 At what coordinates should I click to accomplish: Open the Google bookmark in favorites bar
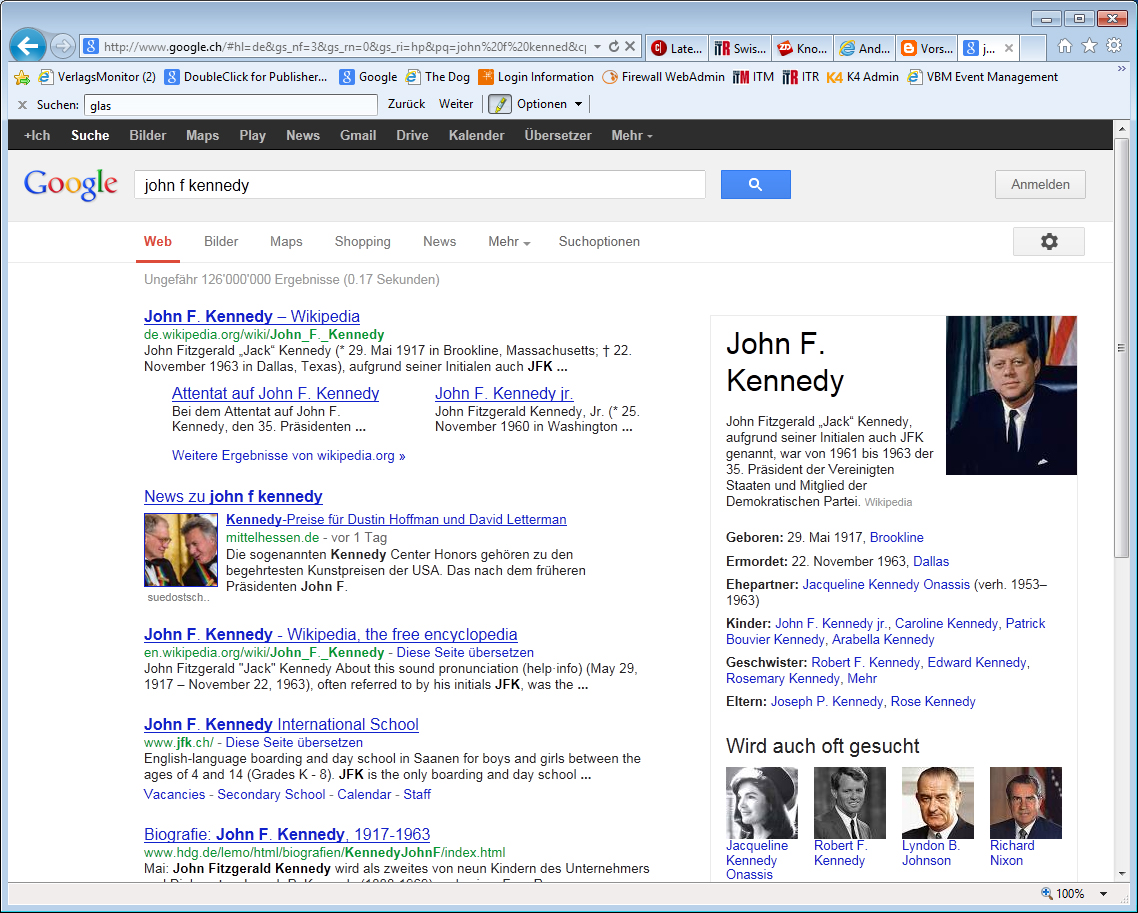coord(369,77)
